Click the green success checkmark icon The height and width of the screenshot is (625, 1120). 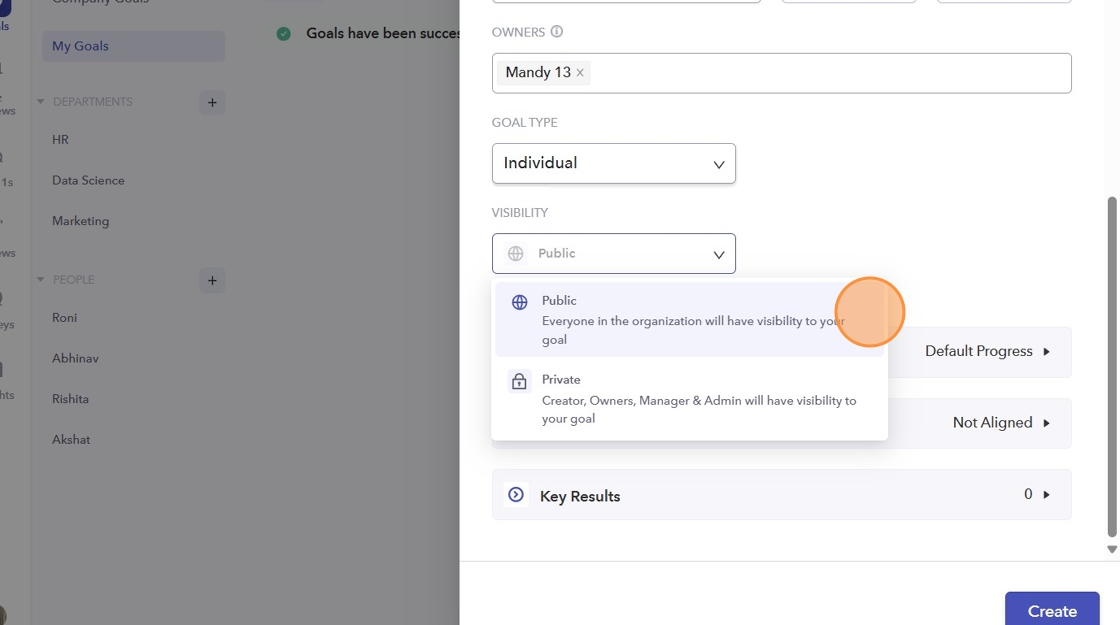(284, 34)
